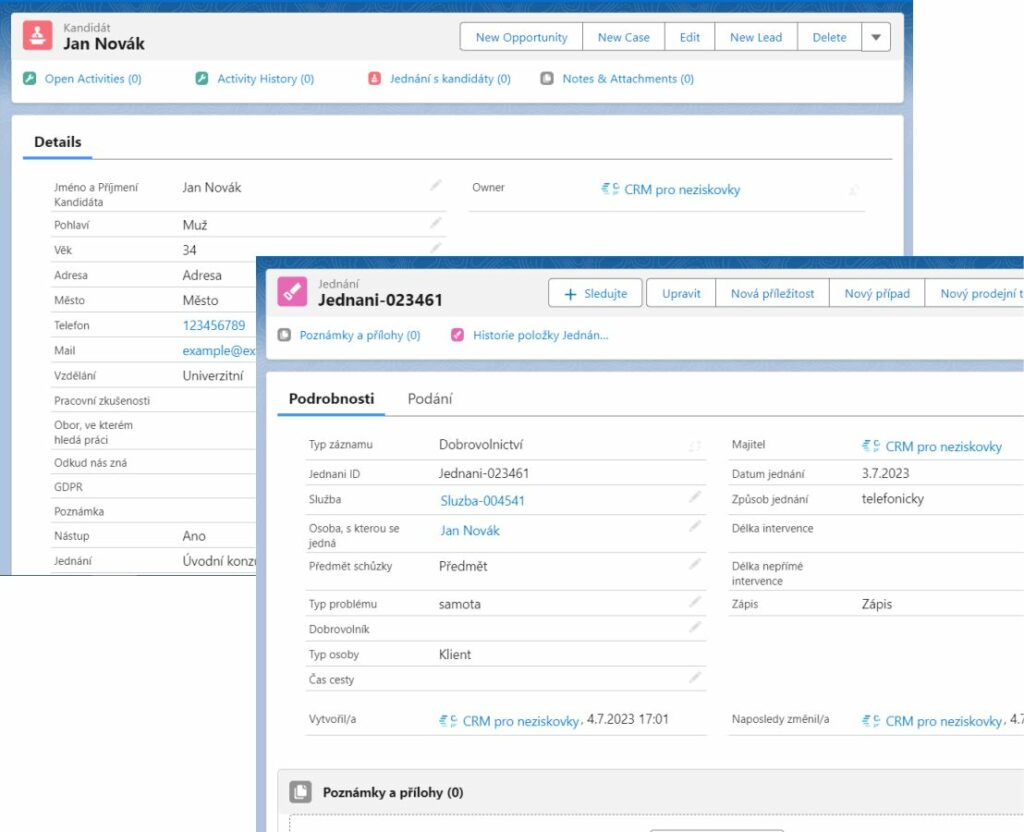The width and height of the screenshot is (1024, 832).
Task: Click the edit pencil for Služba field
Action: click(695, 497)
